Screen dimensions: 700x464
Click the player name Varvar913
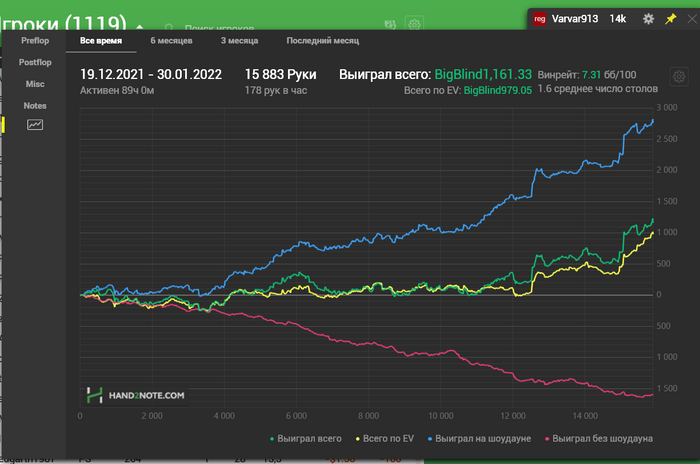coord(575,19)
